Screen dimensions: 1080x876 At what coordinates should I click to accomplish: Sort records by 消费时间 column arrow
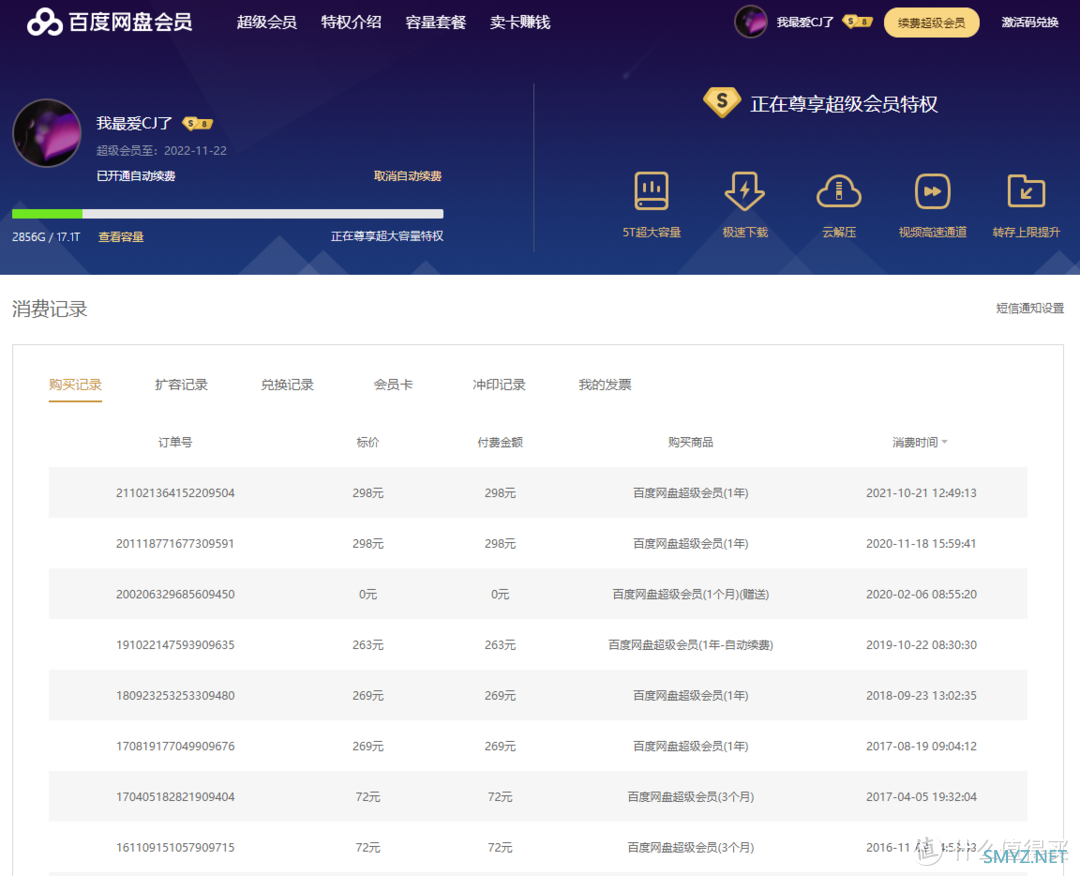945,442
